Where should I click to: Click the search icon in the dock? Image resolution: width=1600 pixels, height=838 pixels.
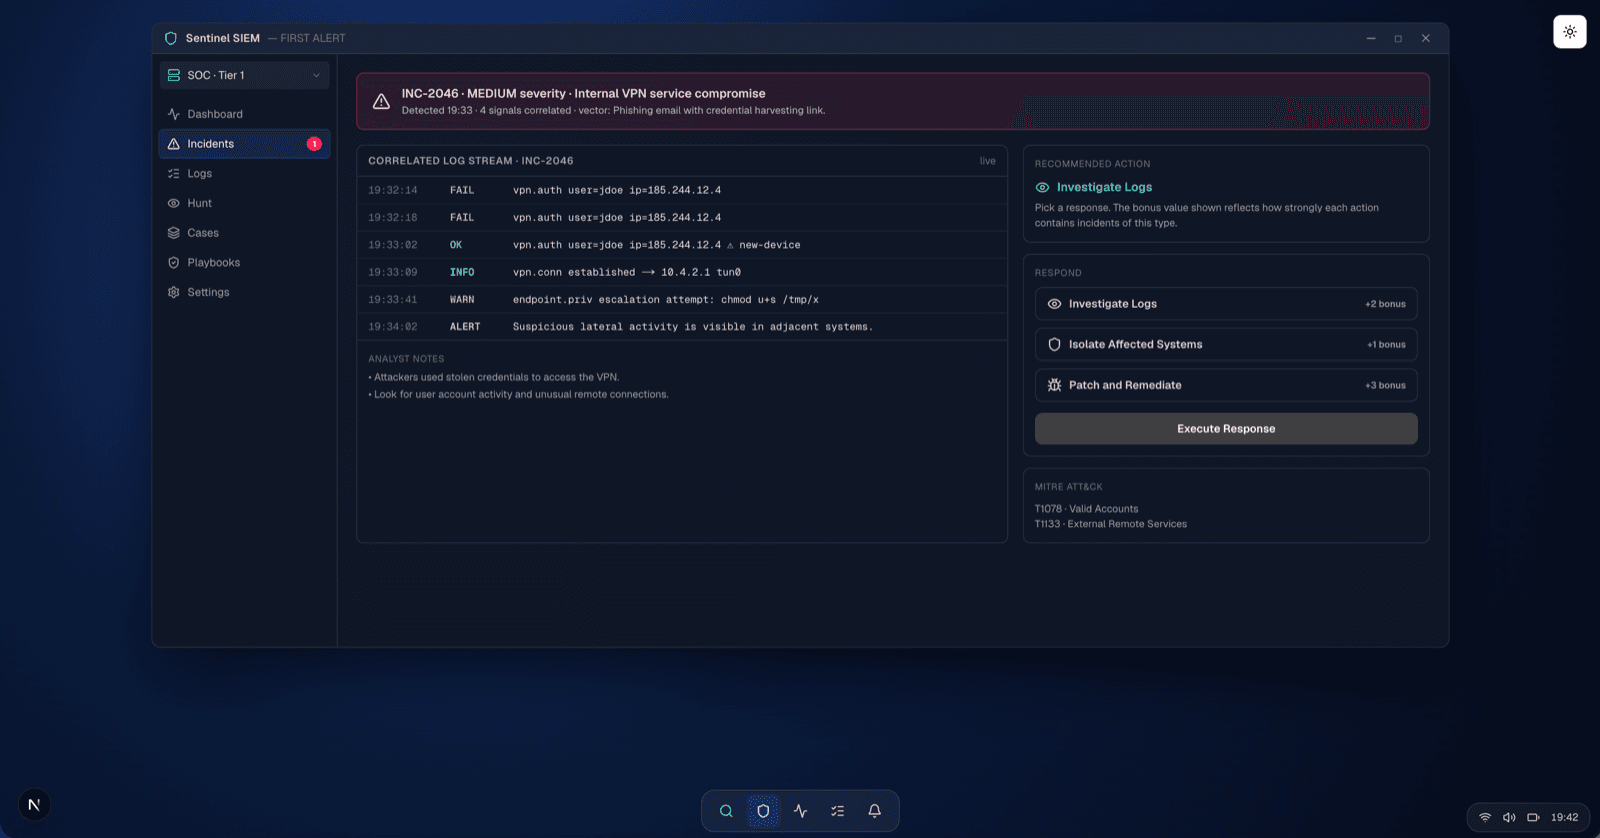tap(726, 811)
